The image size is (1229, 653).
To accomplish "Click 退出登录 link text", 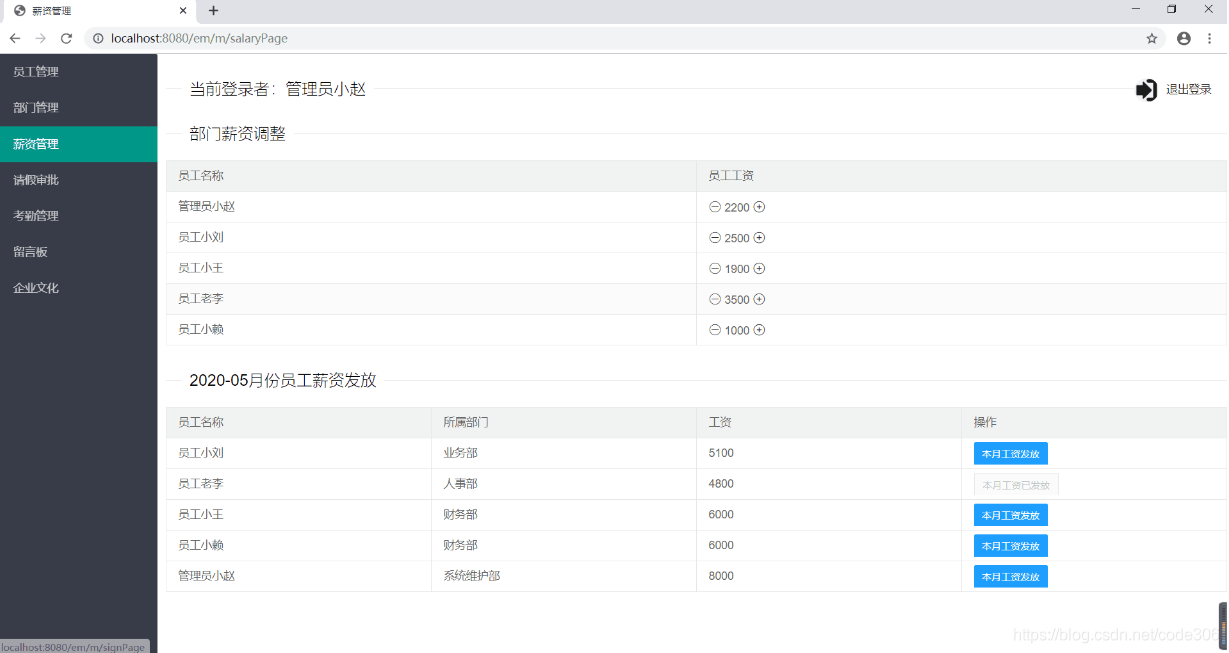I will [1189, 90].
